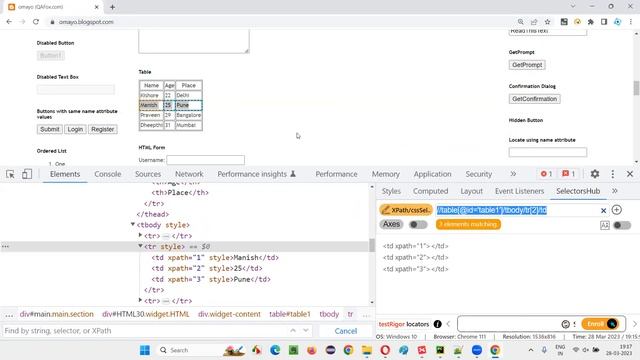Switch to the Computed pane

[430, 191]
